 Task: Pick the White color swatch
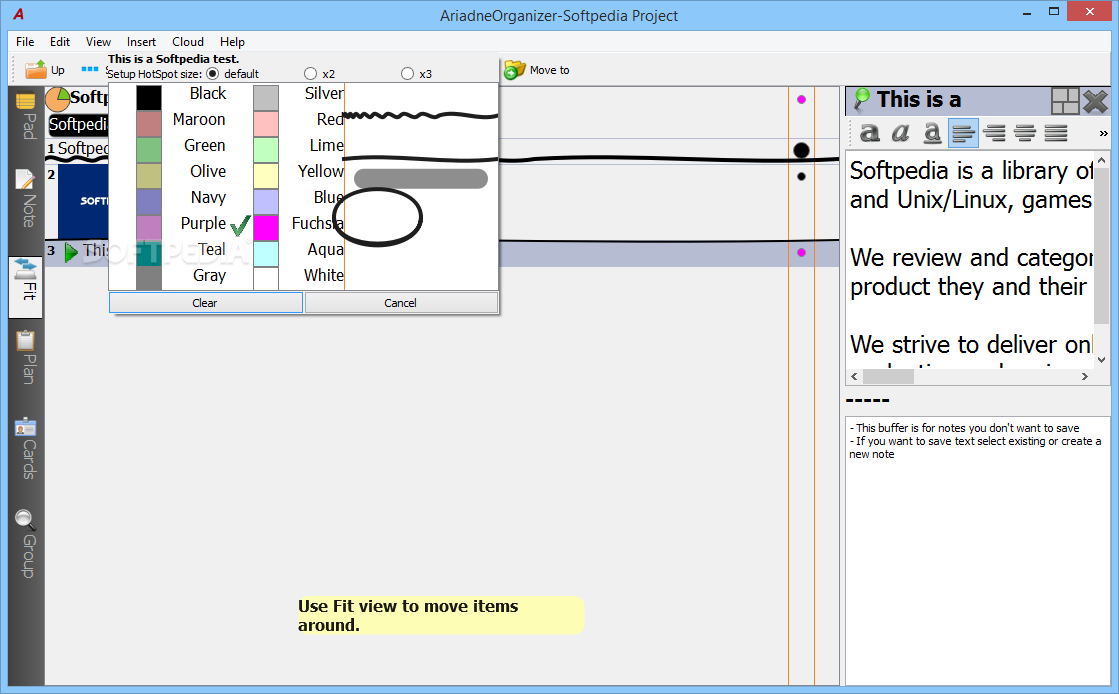point(266,278)
